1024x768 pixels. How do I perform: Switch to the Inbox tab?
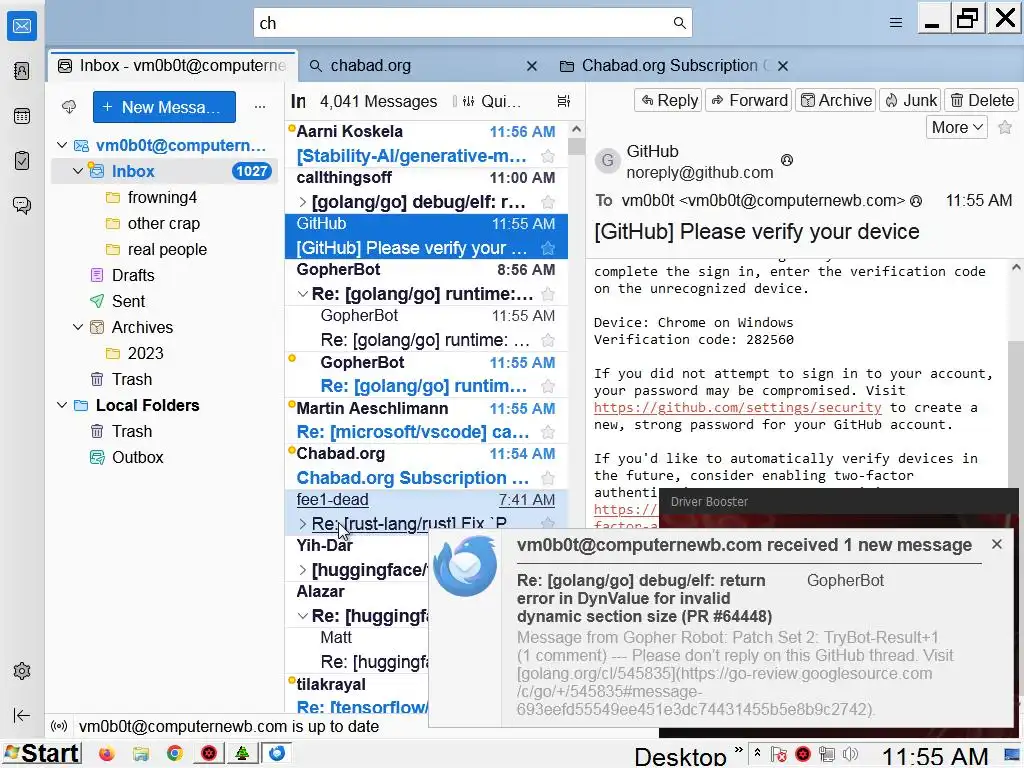(173, 66)
